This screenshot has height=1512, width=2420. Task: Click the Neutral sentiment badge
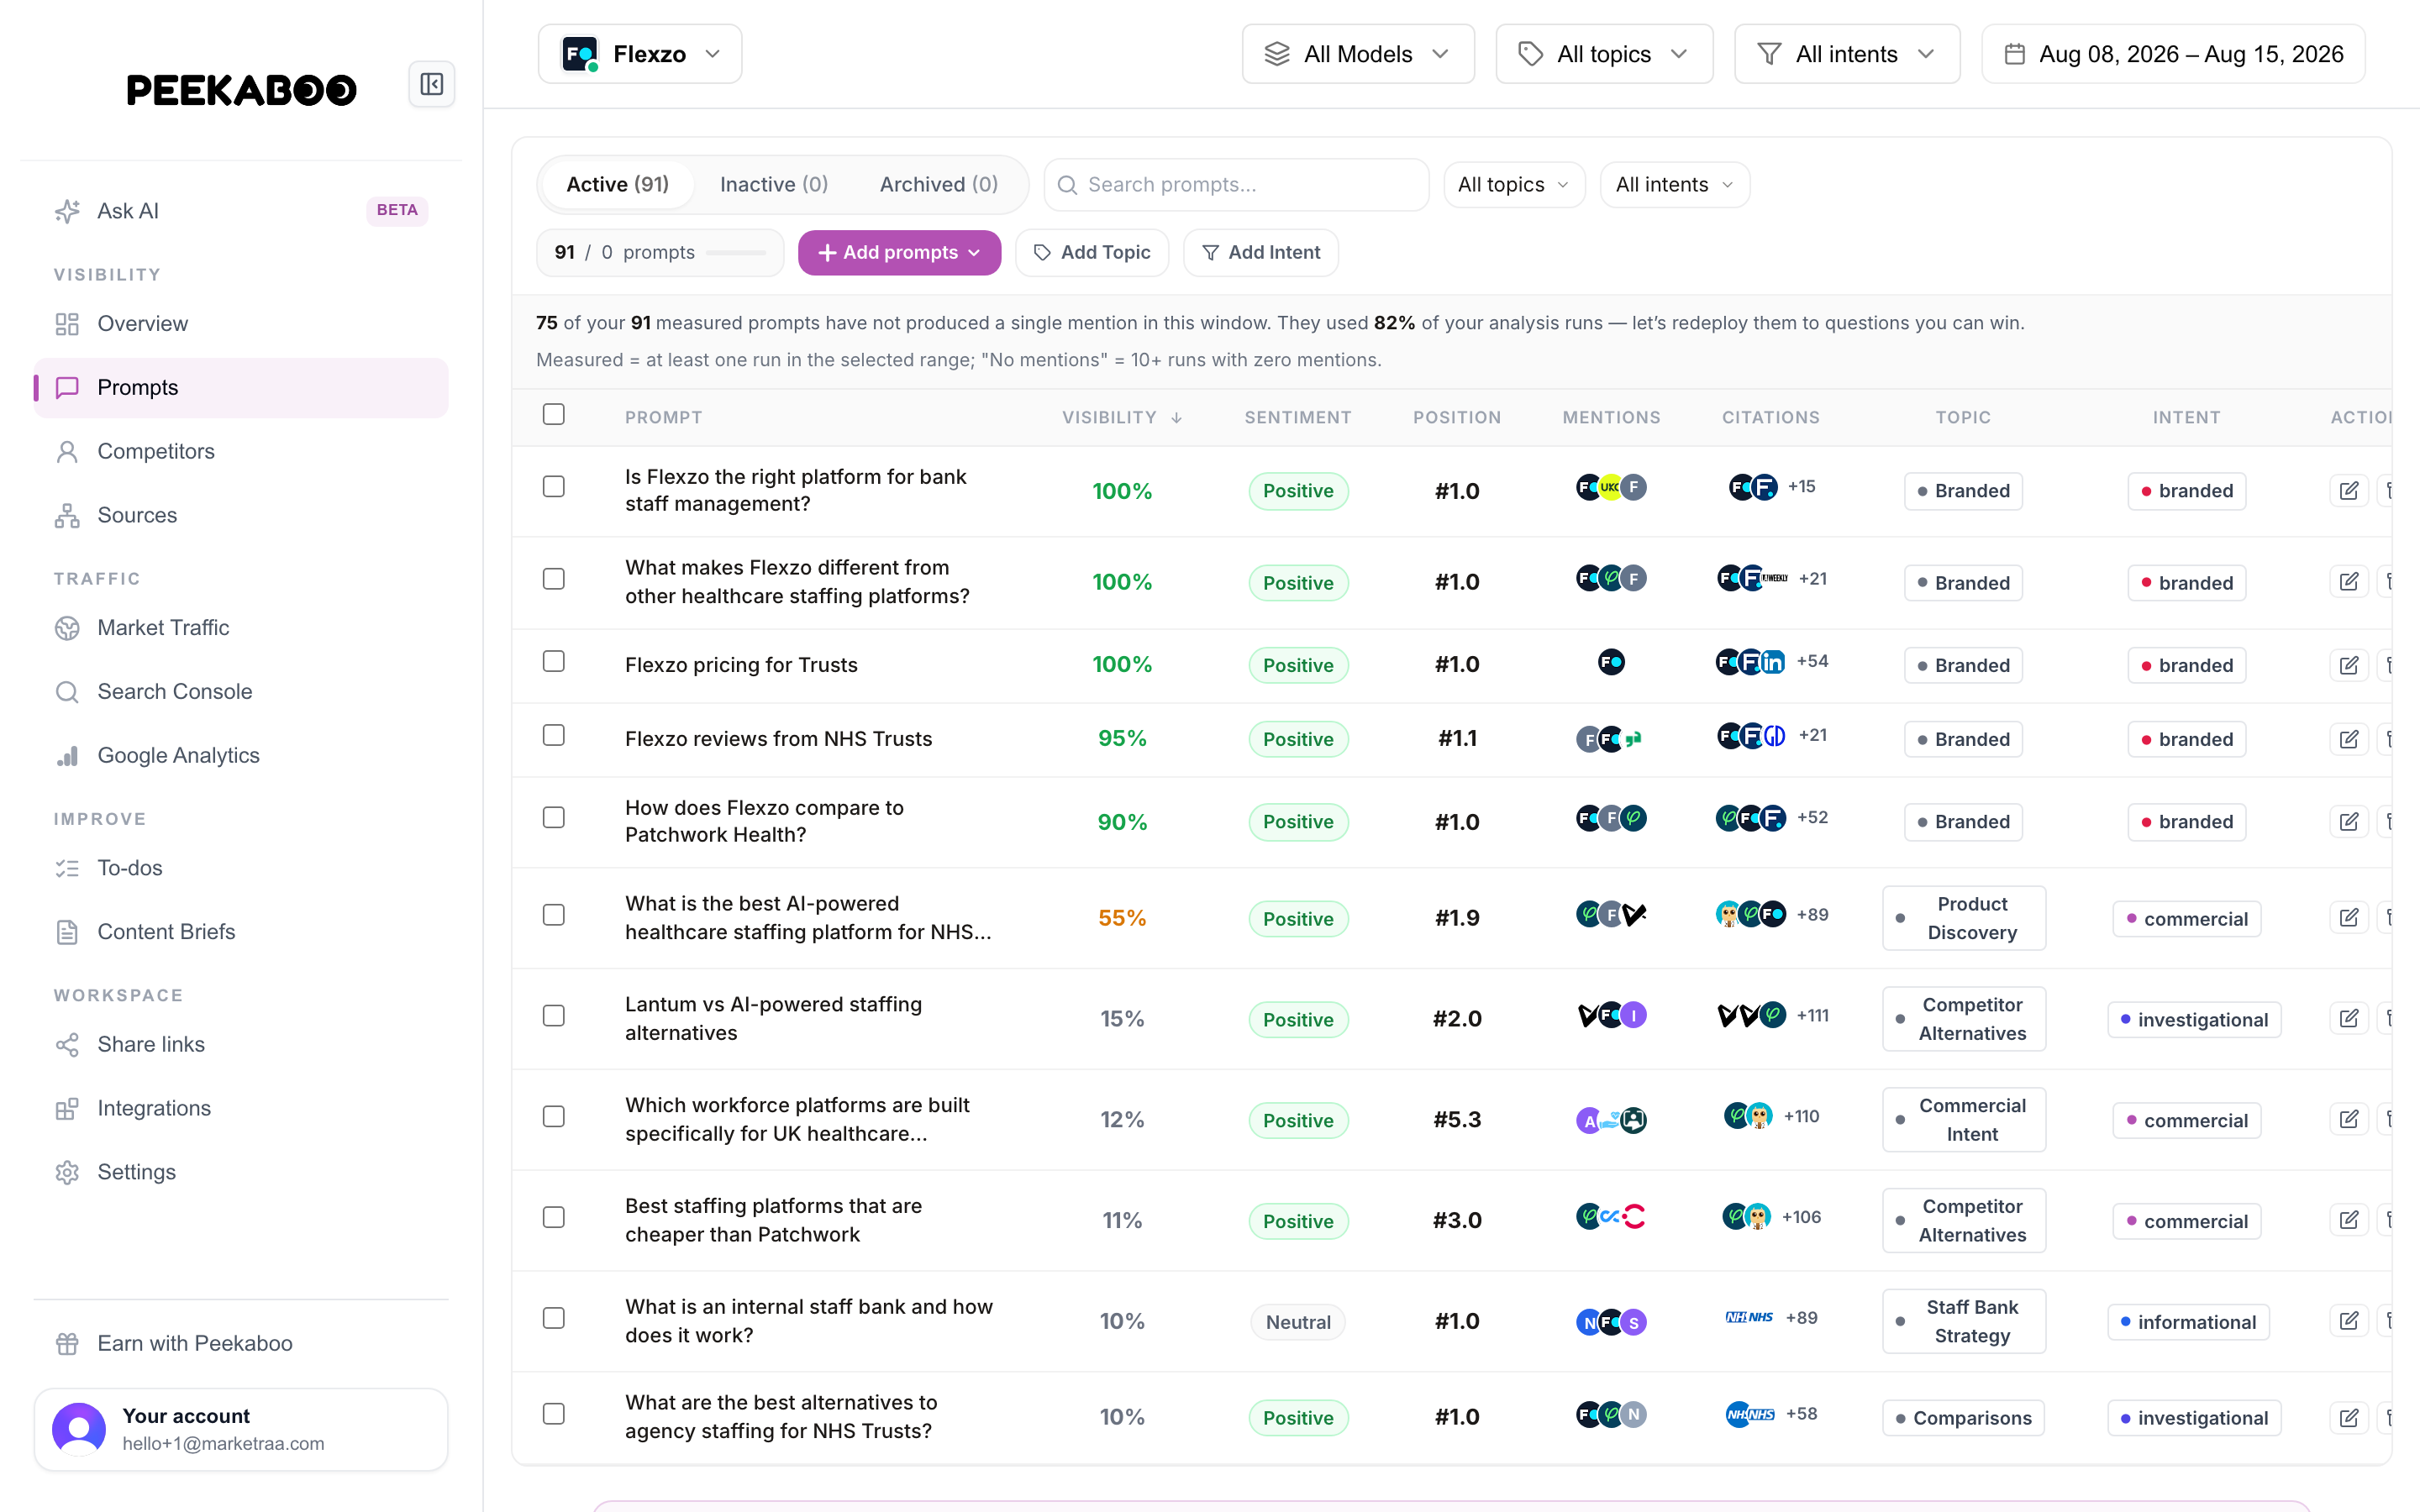pyautogui.click(x=1298, y=1322)
